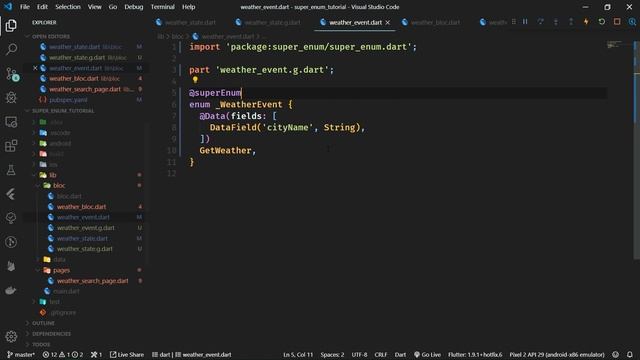Click Go Live in status bar

(x=427, y=354)
